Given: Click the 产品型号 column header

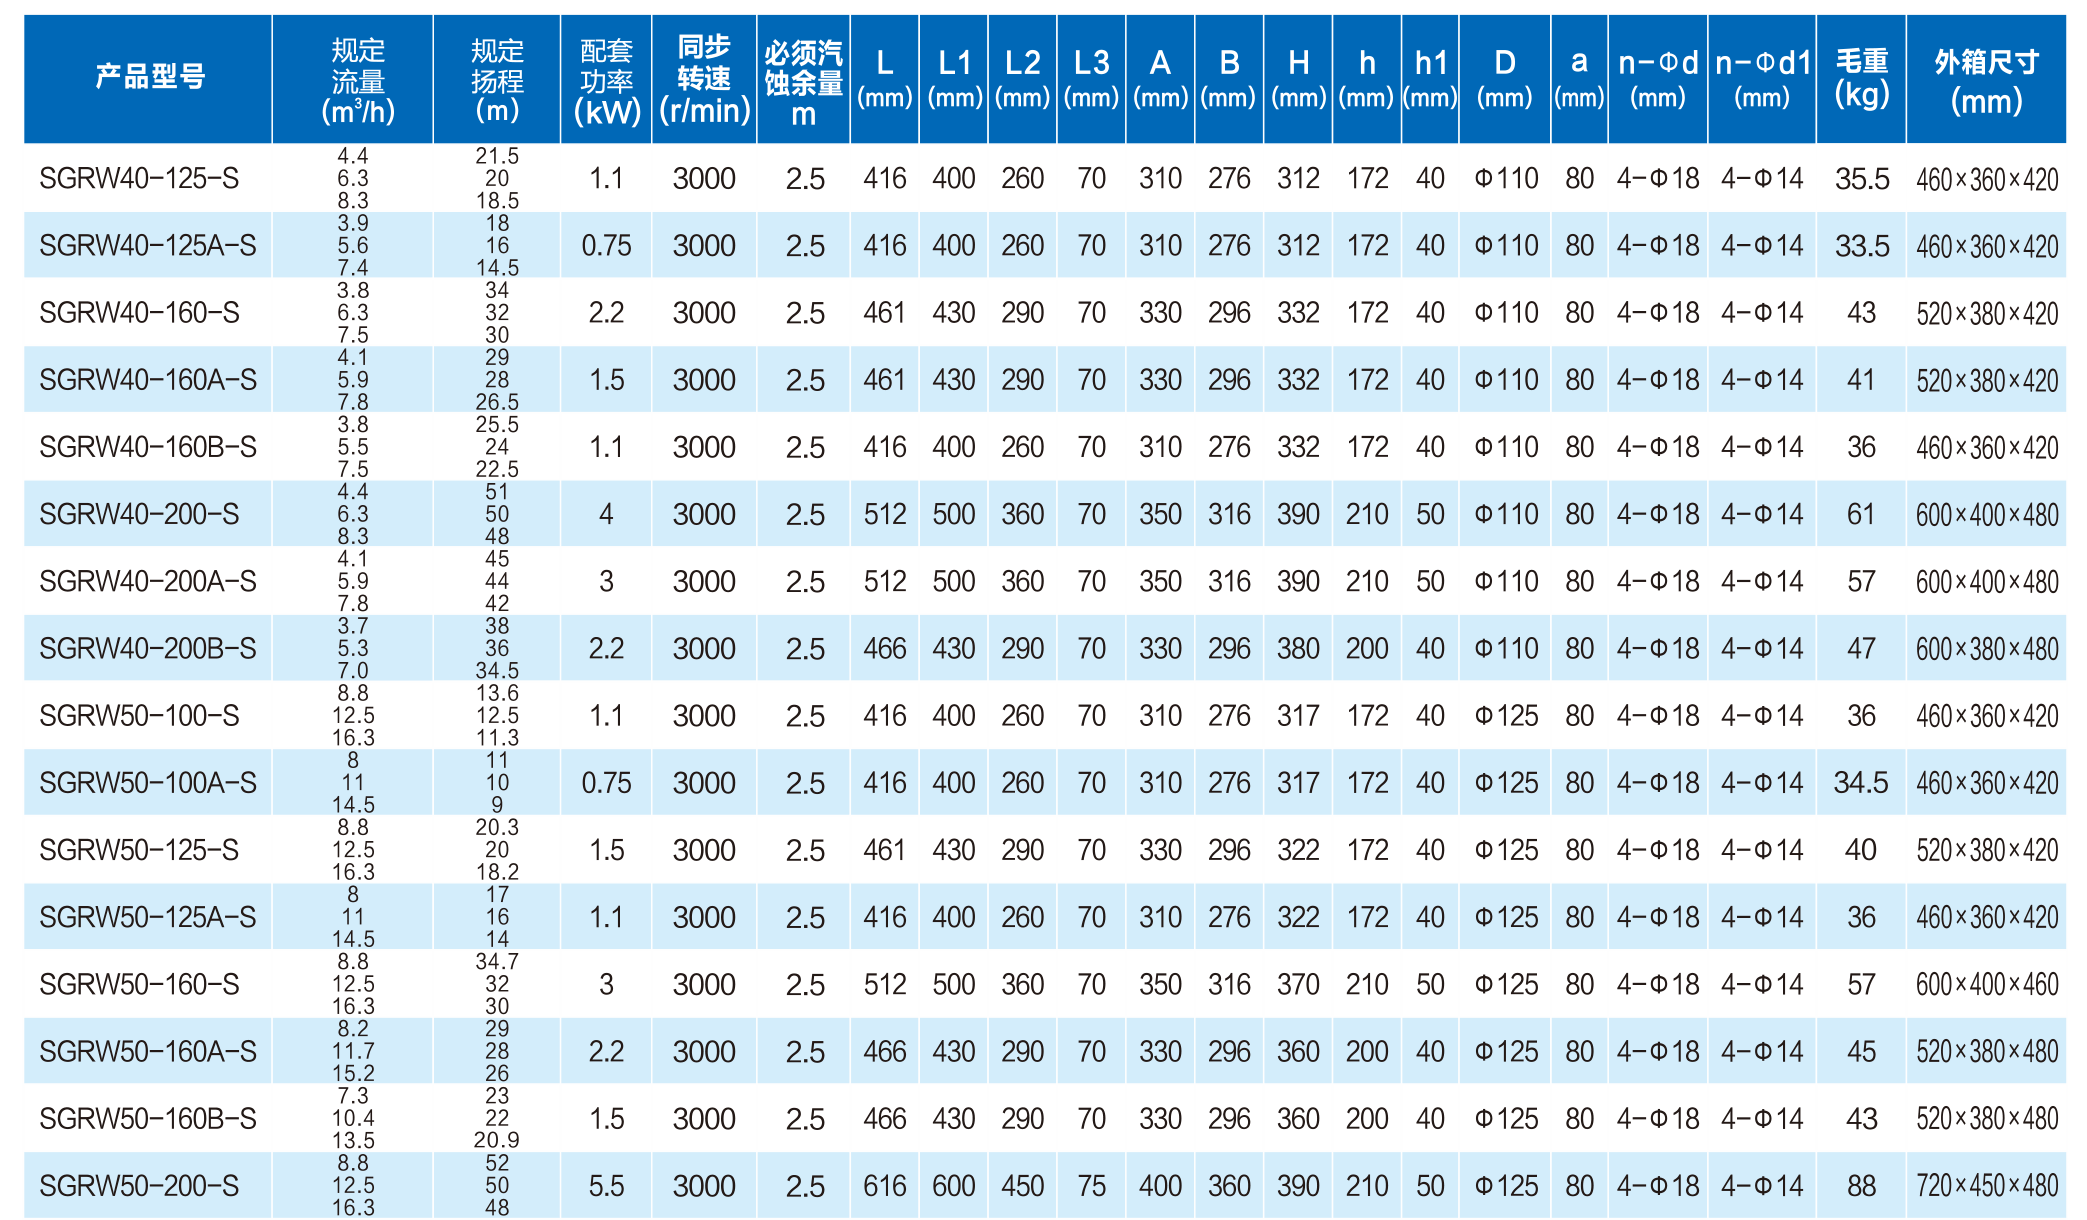Looking at the screenshot, I should tap(149, 76).
